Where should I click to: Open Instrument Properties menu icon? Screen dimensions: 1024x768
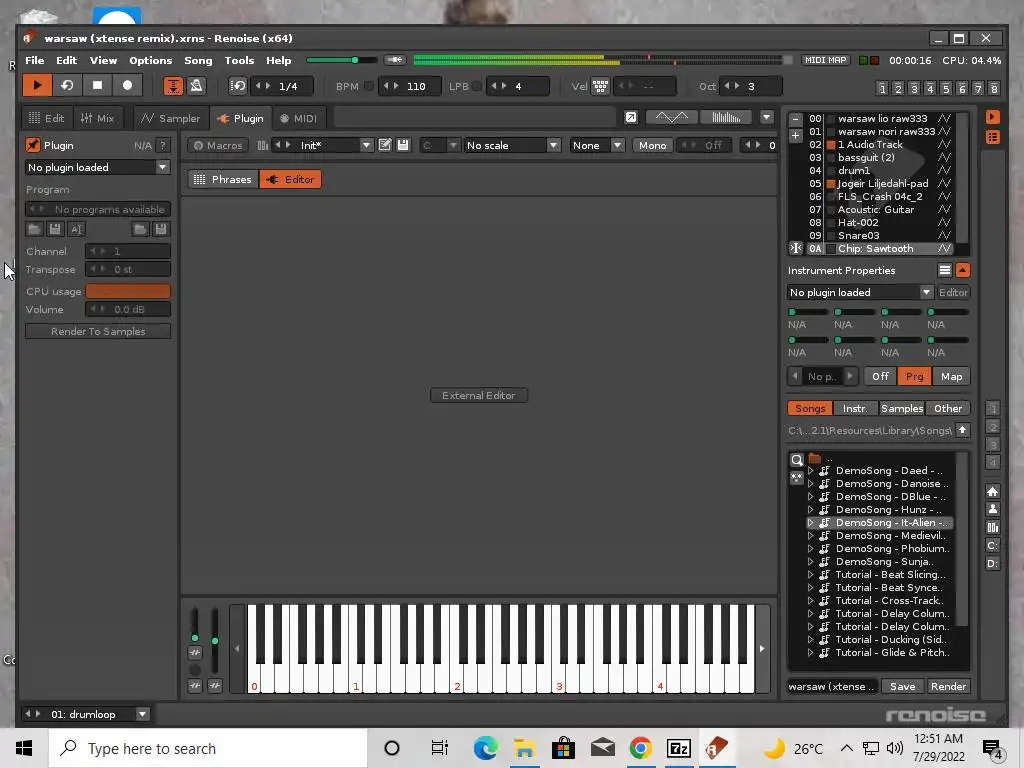coord(944,270)
